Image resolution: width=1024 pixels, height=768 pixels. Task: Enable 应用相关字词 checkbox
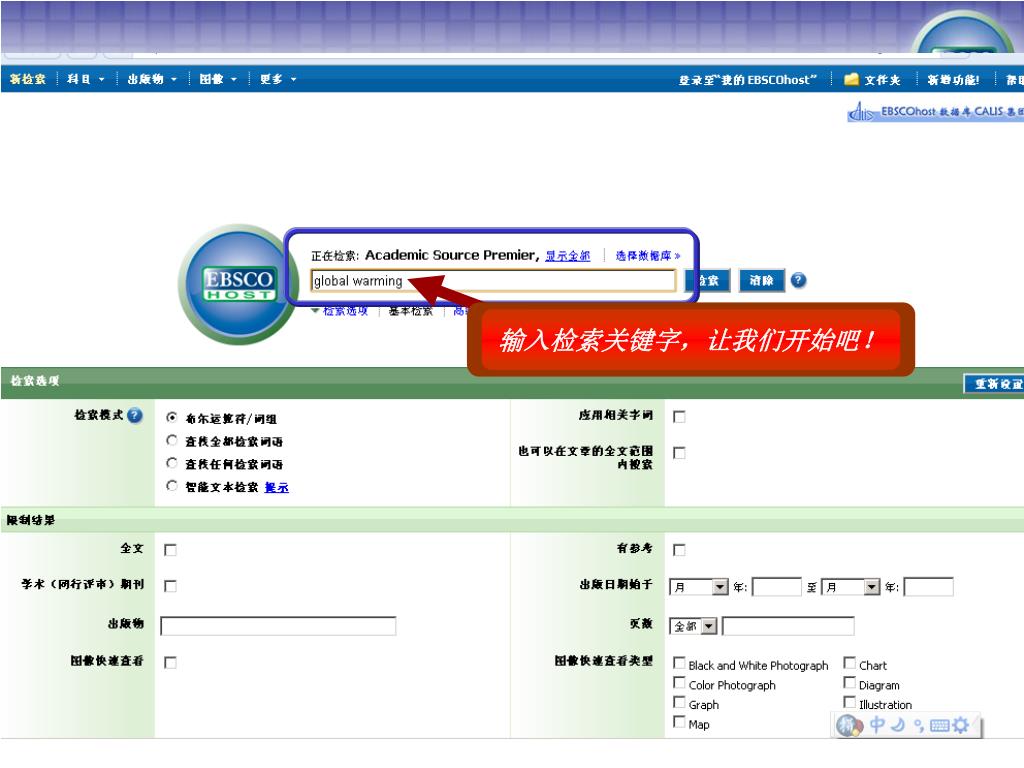click(x=679, y=417)
